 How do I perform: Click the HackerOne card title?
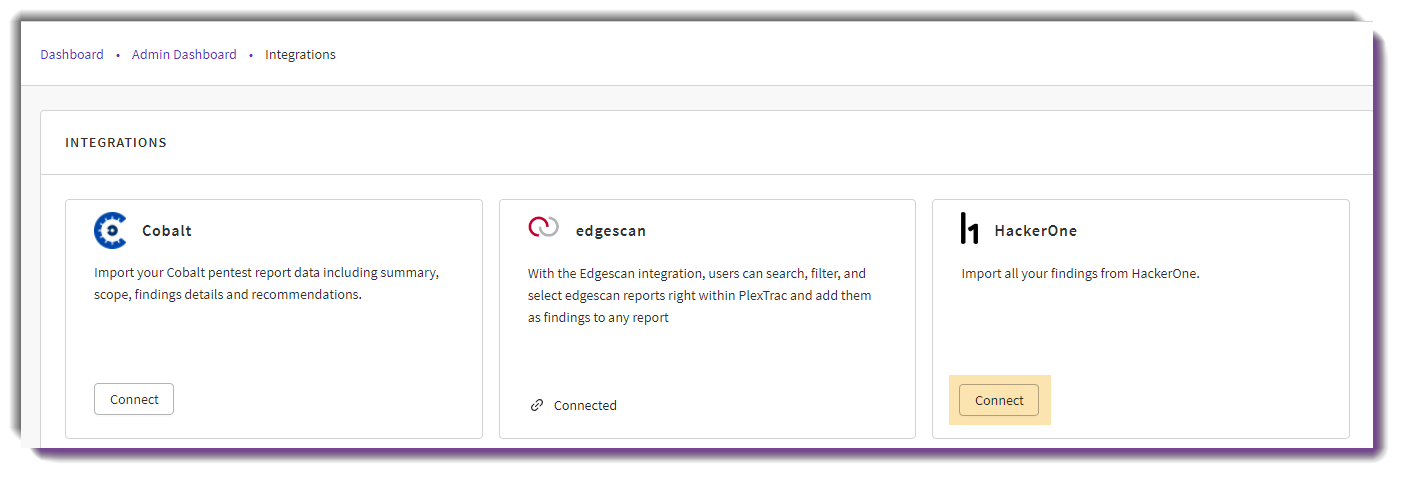click(x=1035, y=230)
